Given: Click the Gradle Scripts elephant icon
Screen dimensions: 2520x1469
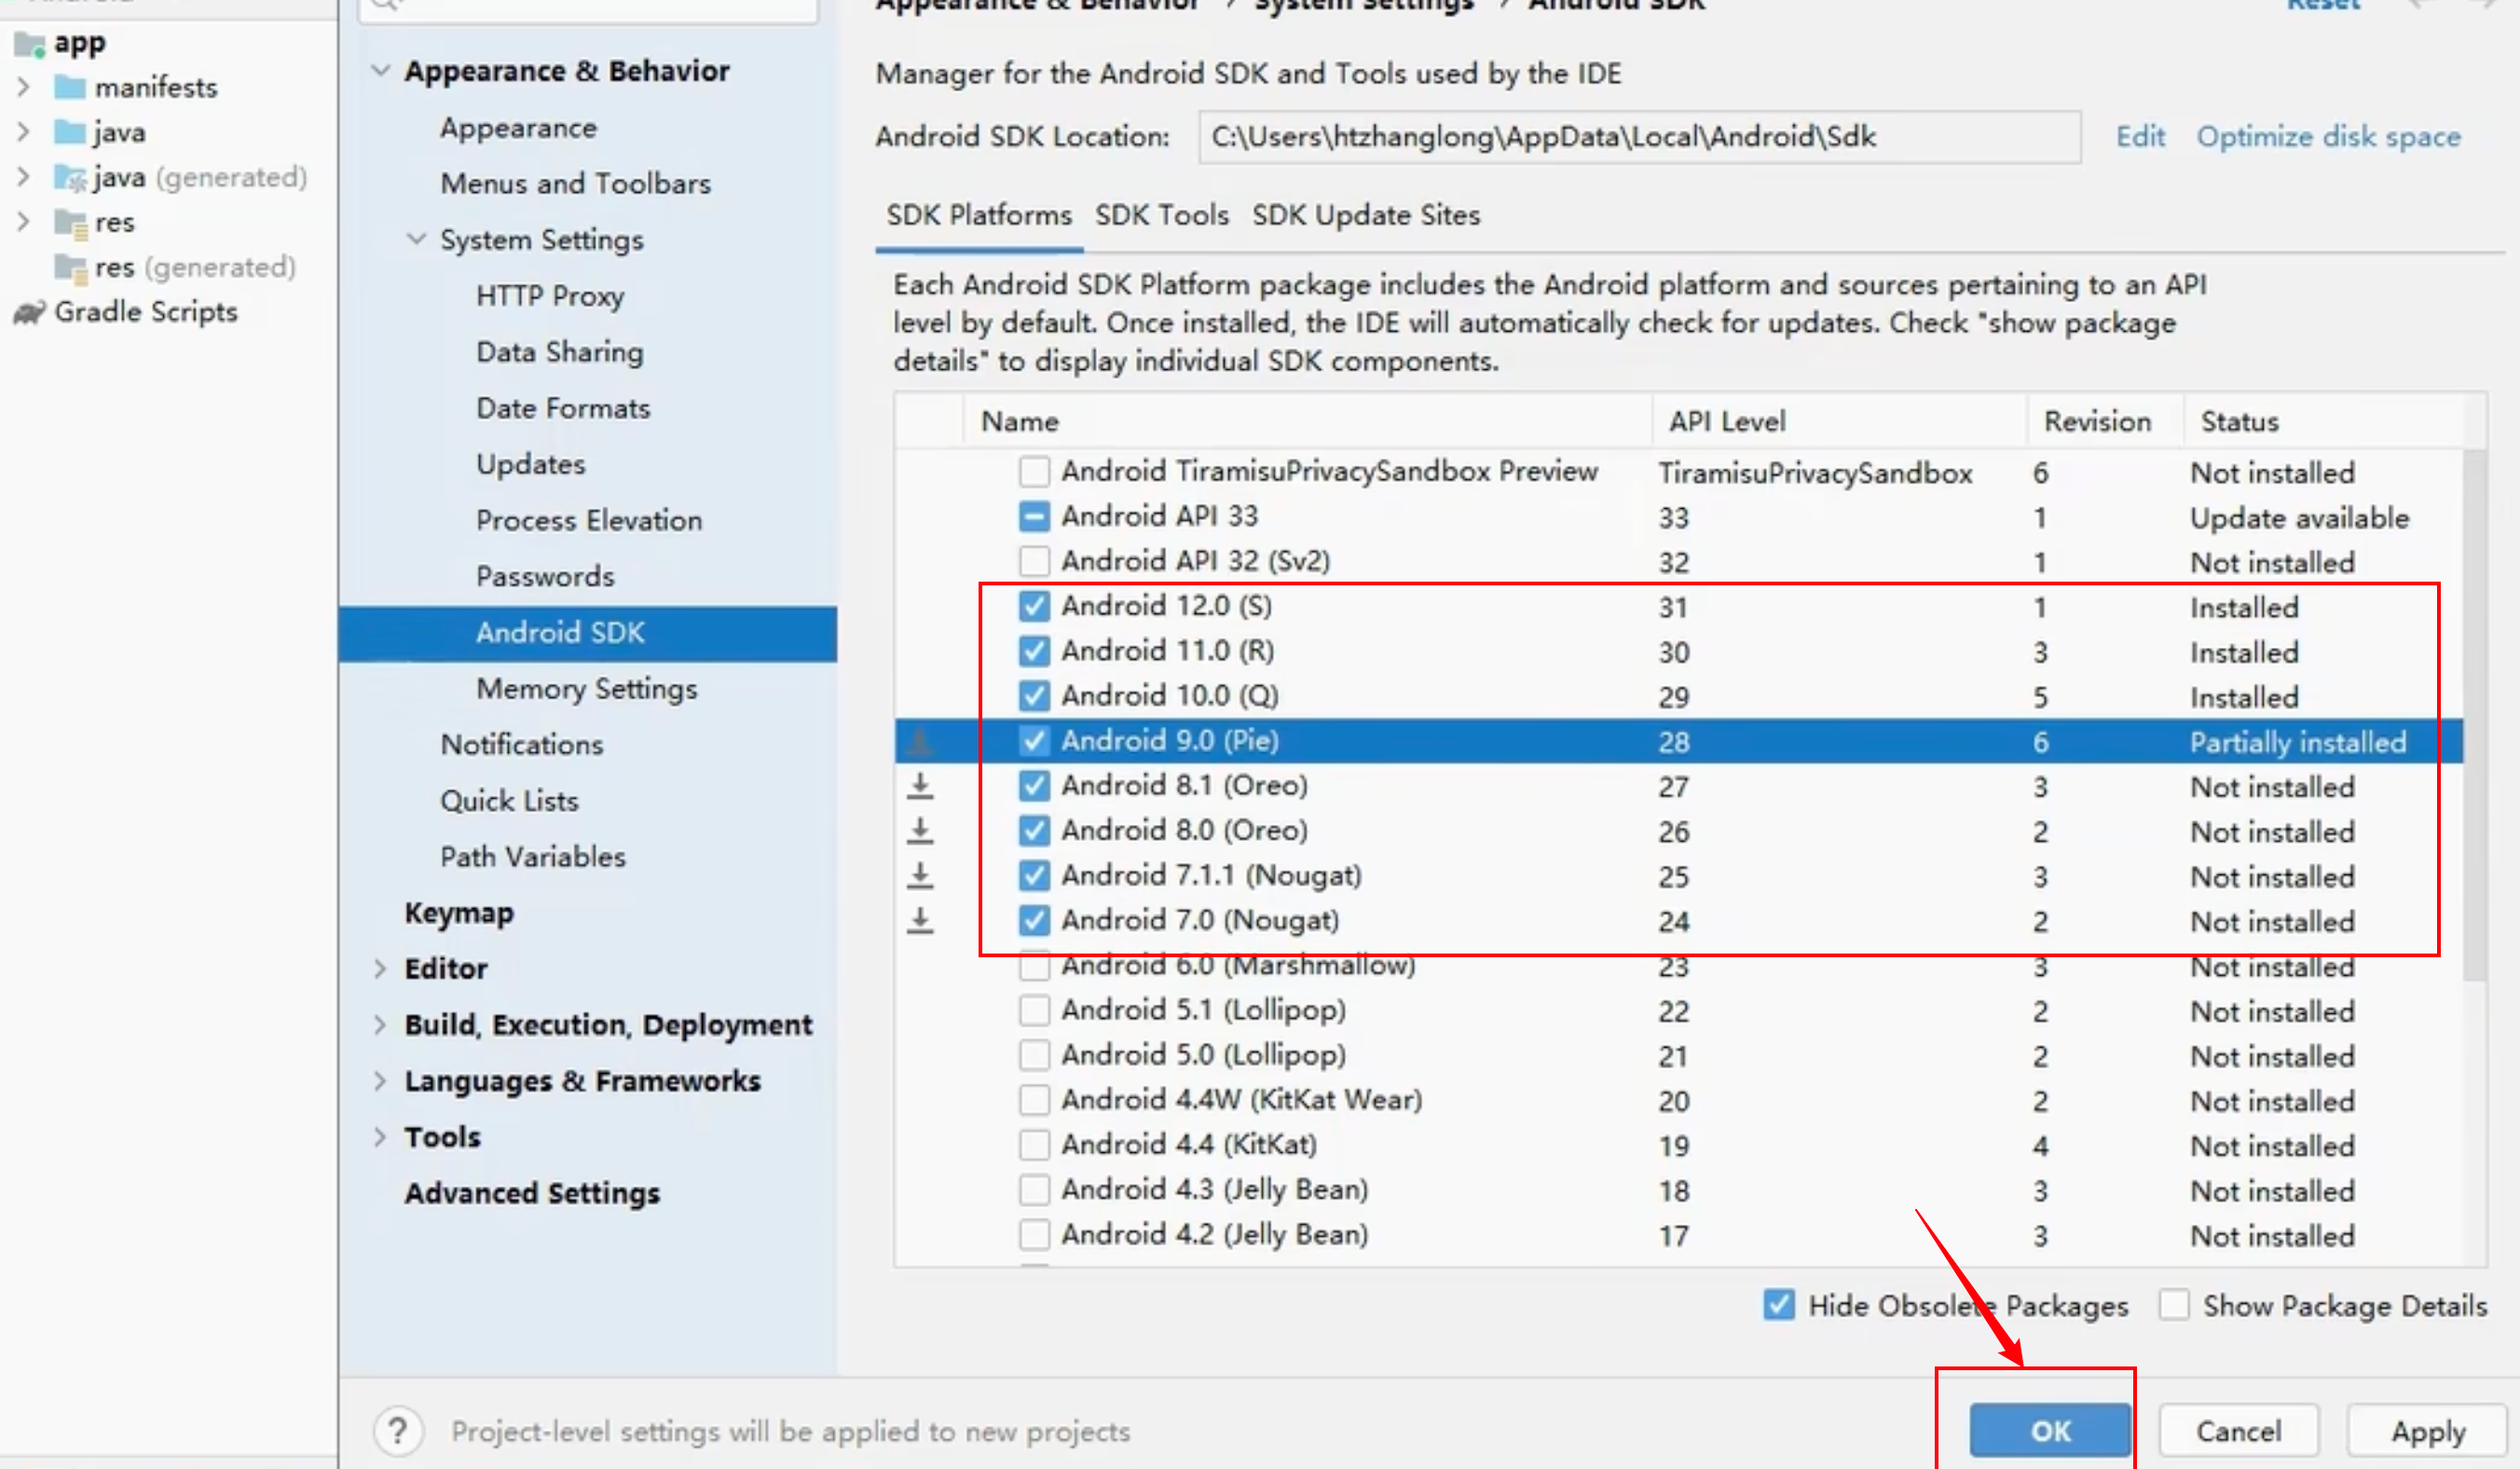Looking at the screenshot, I should (x=29, y=312).
